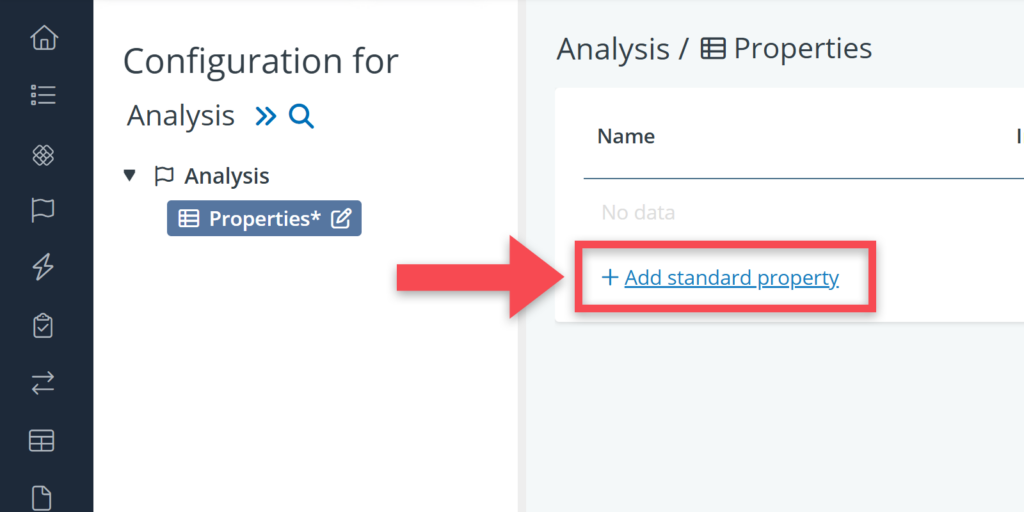
Task: Click the edit pencil on Properties item
Action: [x=341, y=219]
